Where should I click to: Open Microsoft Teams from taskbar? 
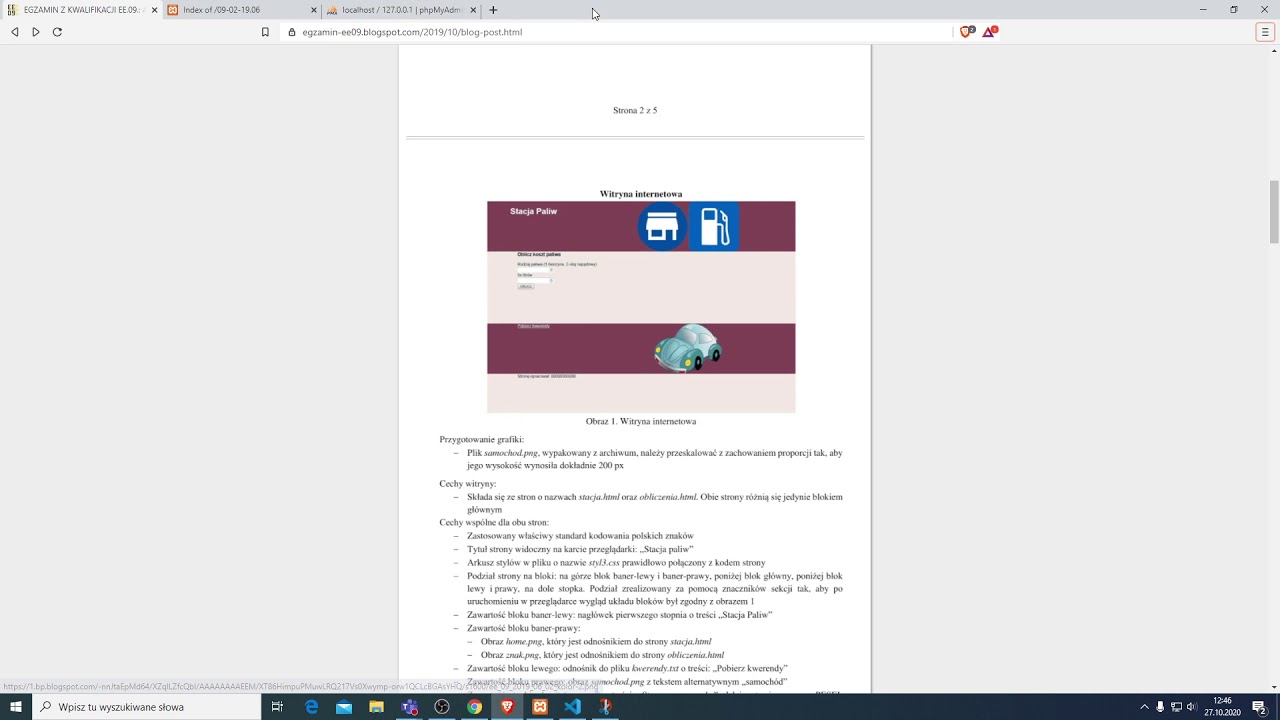[409, 707]
